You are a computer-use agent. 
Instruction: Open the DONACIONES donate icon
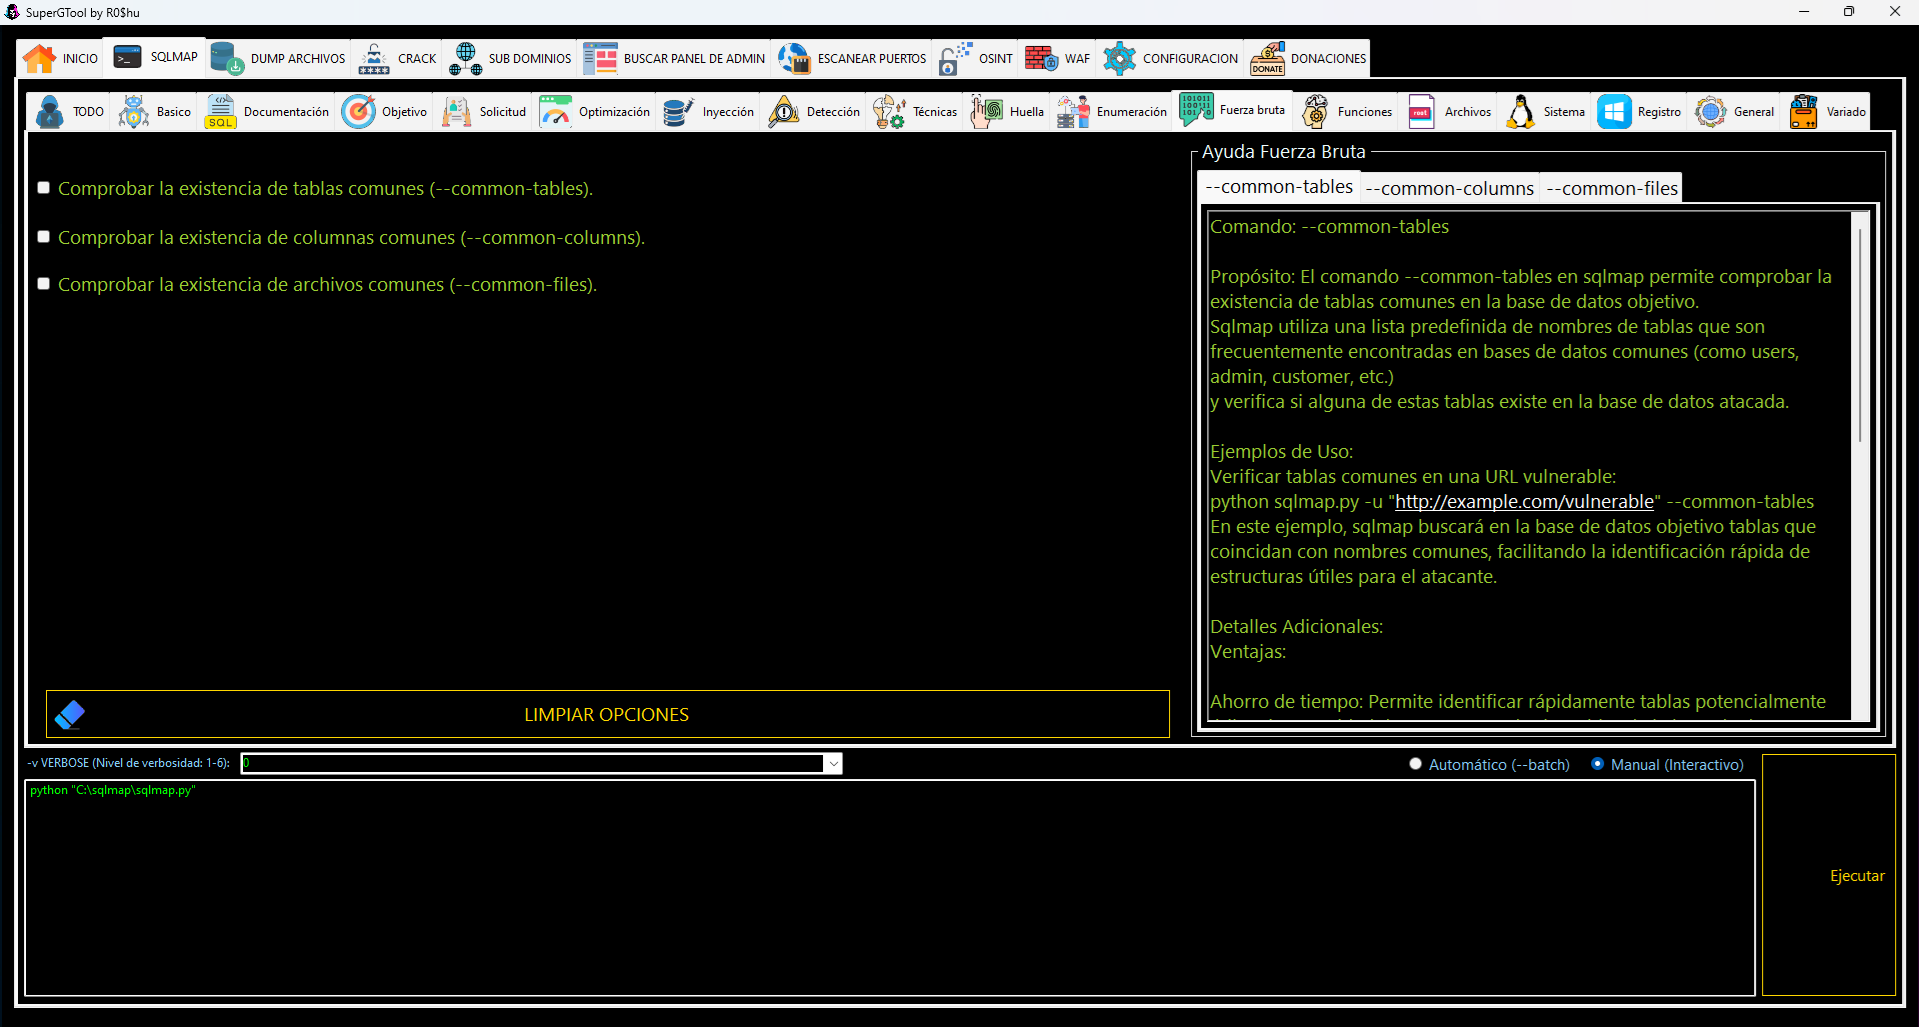[1267, 59]
